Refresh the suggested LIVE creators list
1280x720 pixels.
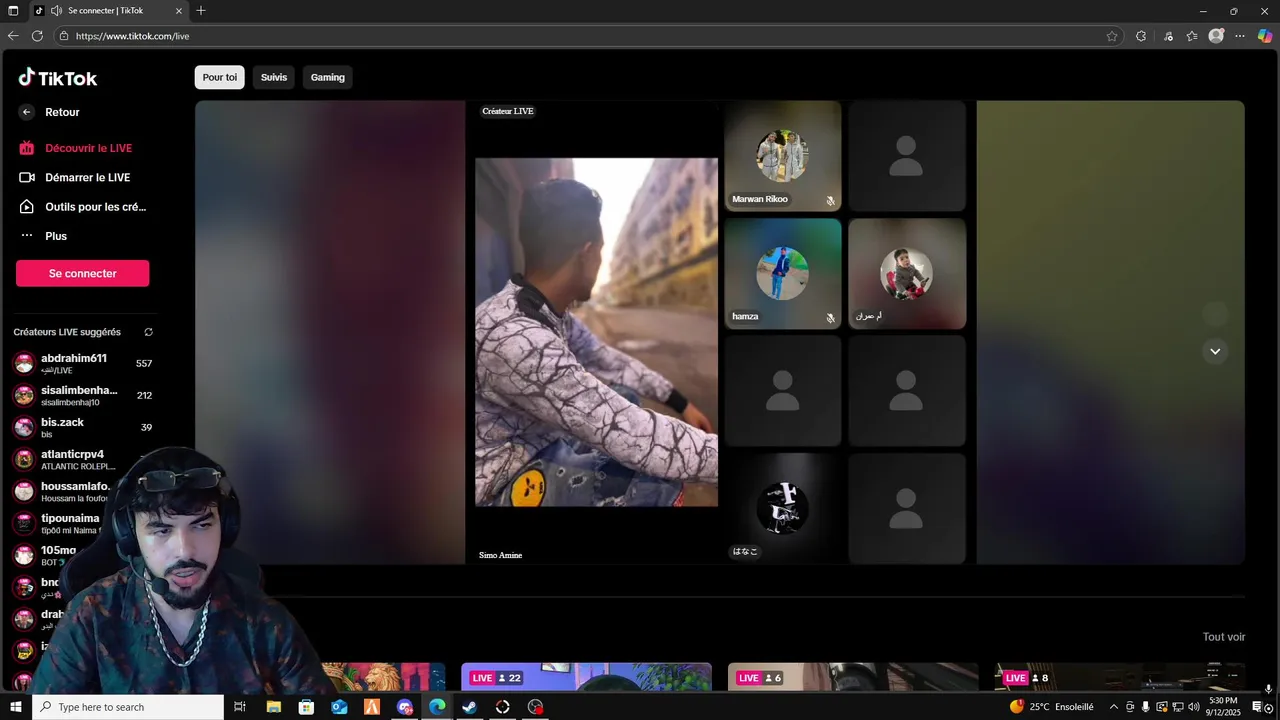148,332
